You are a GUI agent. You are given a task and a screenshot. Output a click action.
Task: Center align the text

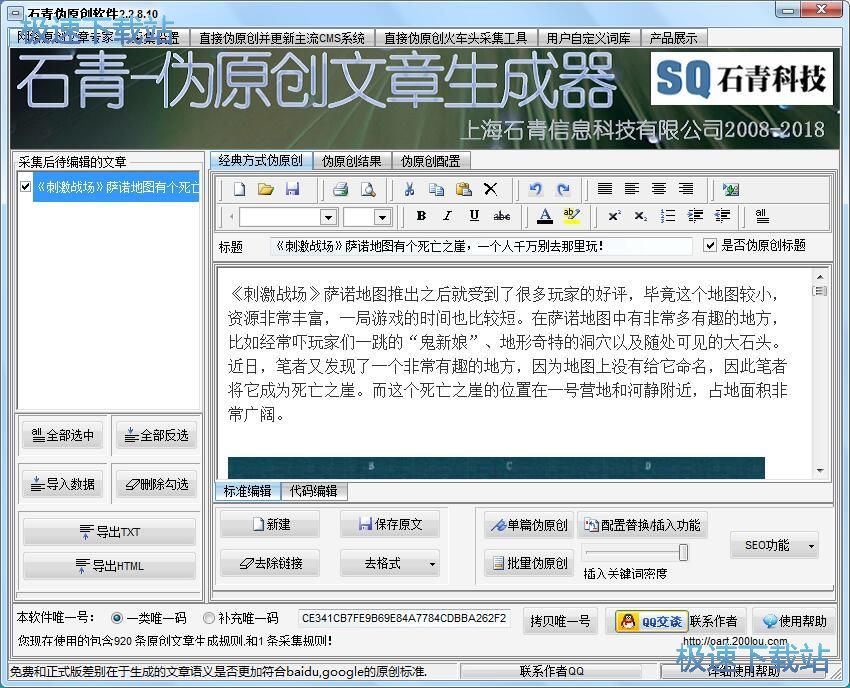pos(659,189)
